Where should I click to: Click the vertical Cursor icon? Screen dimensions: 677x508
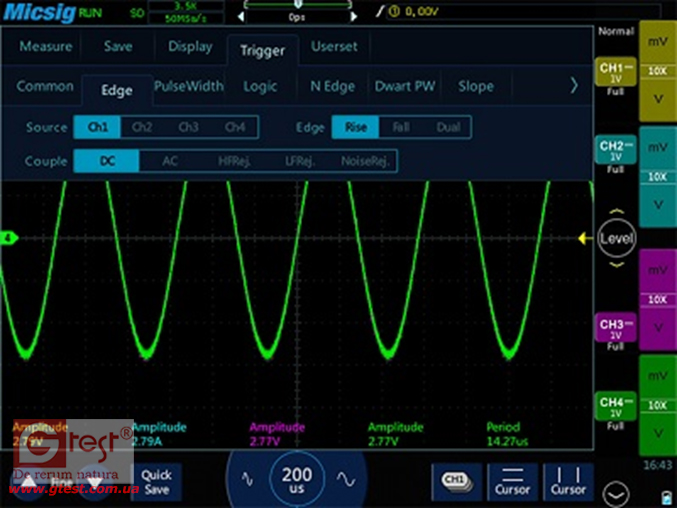tap(568, 481)
